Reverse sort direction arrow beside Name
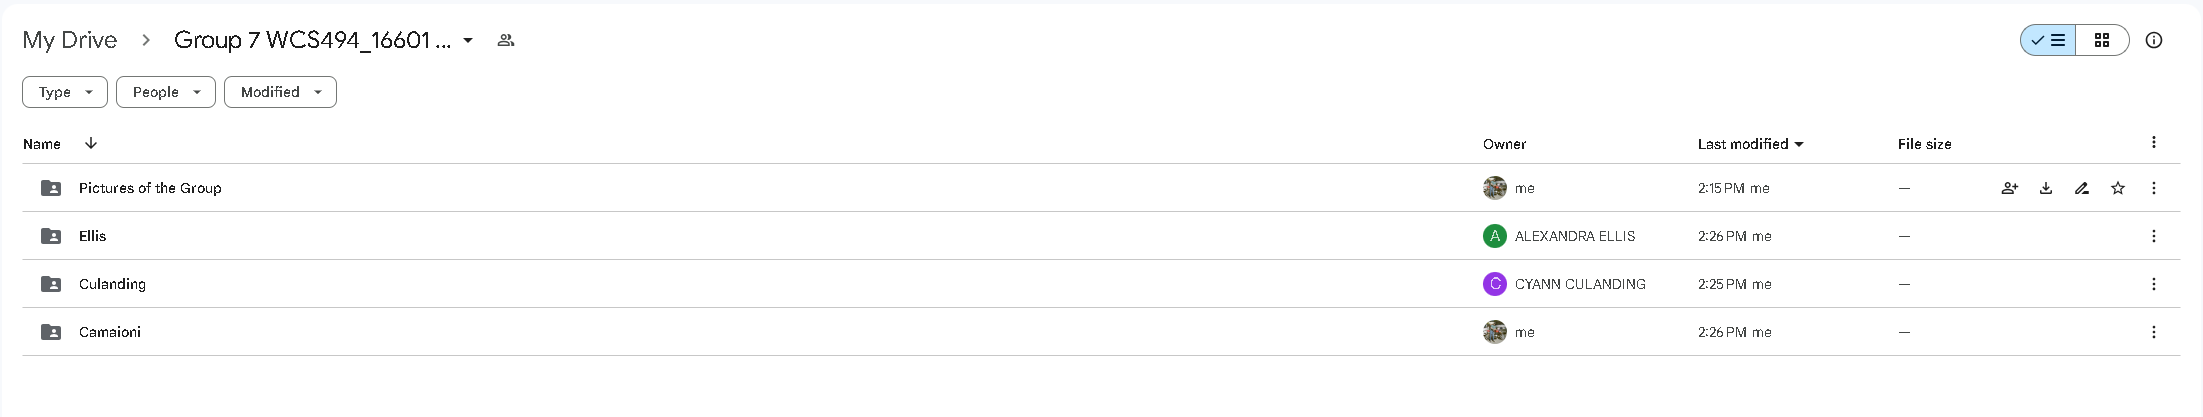2203x417 pixels. [x=91, y=143]
